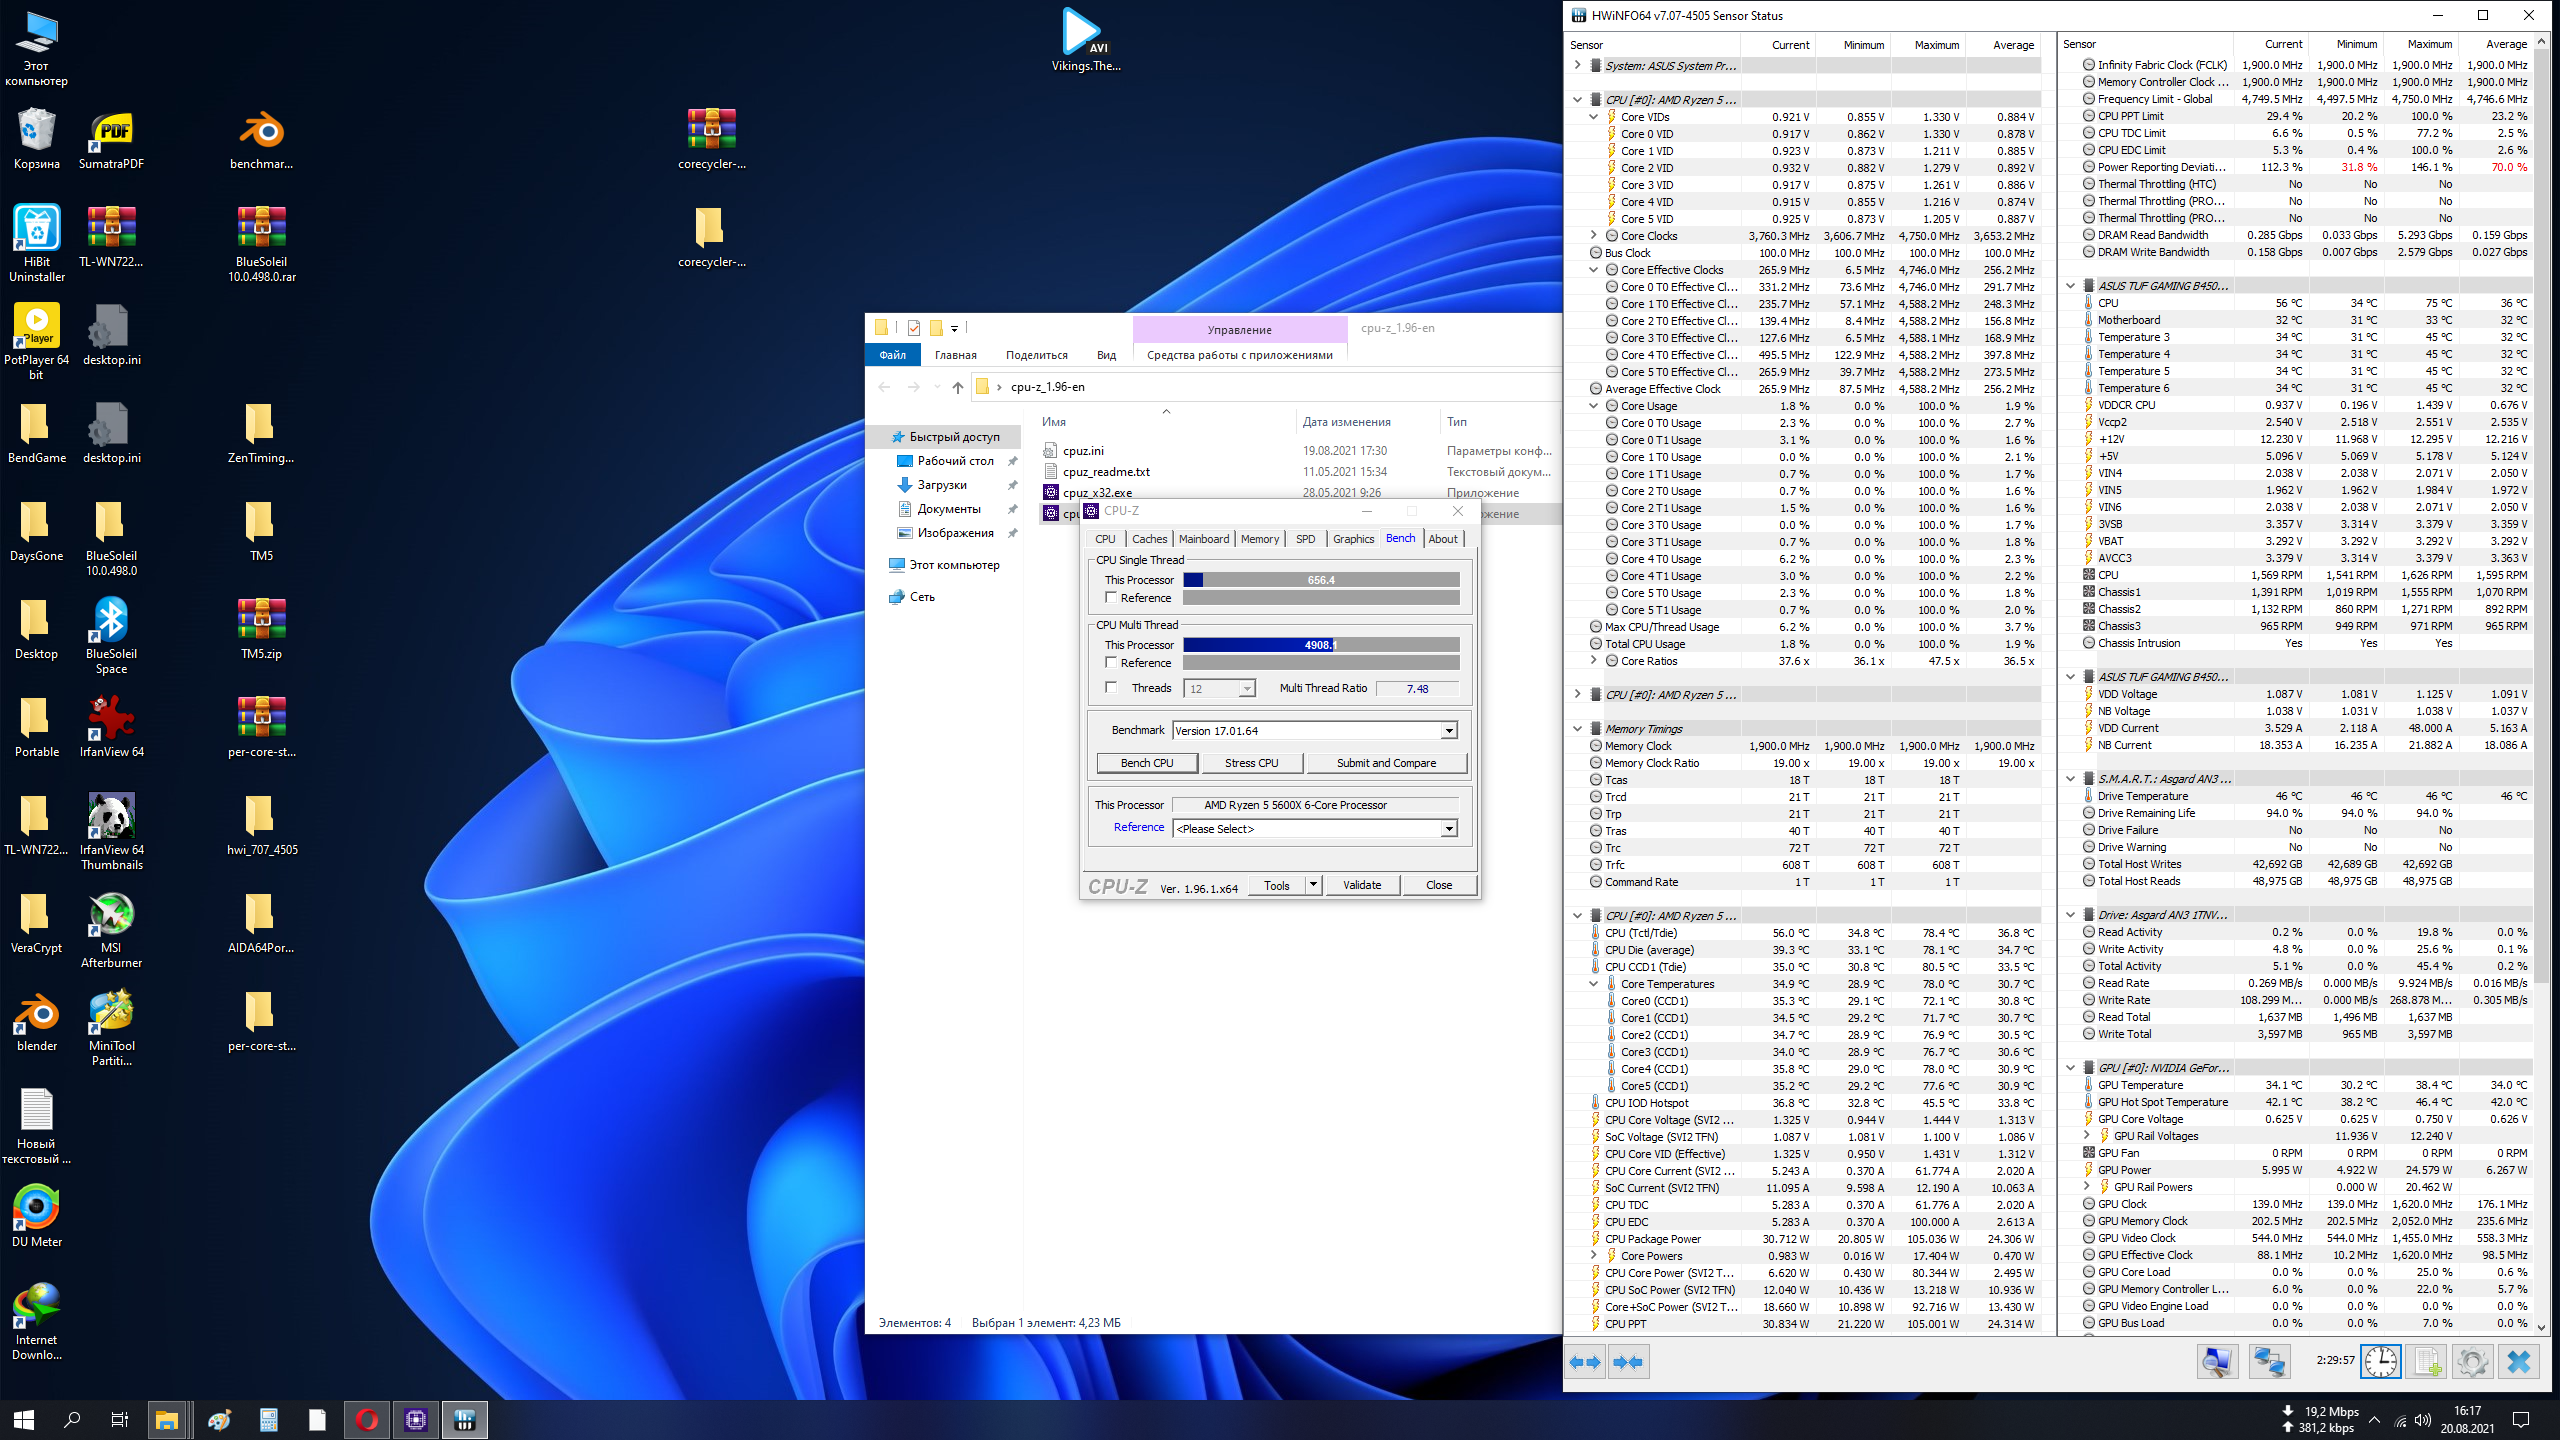Click HWiNFO reset clock icon

point(2381,1362)
